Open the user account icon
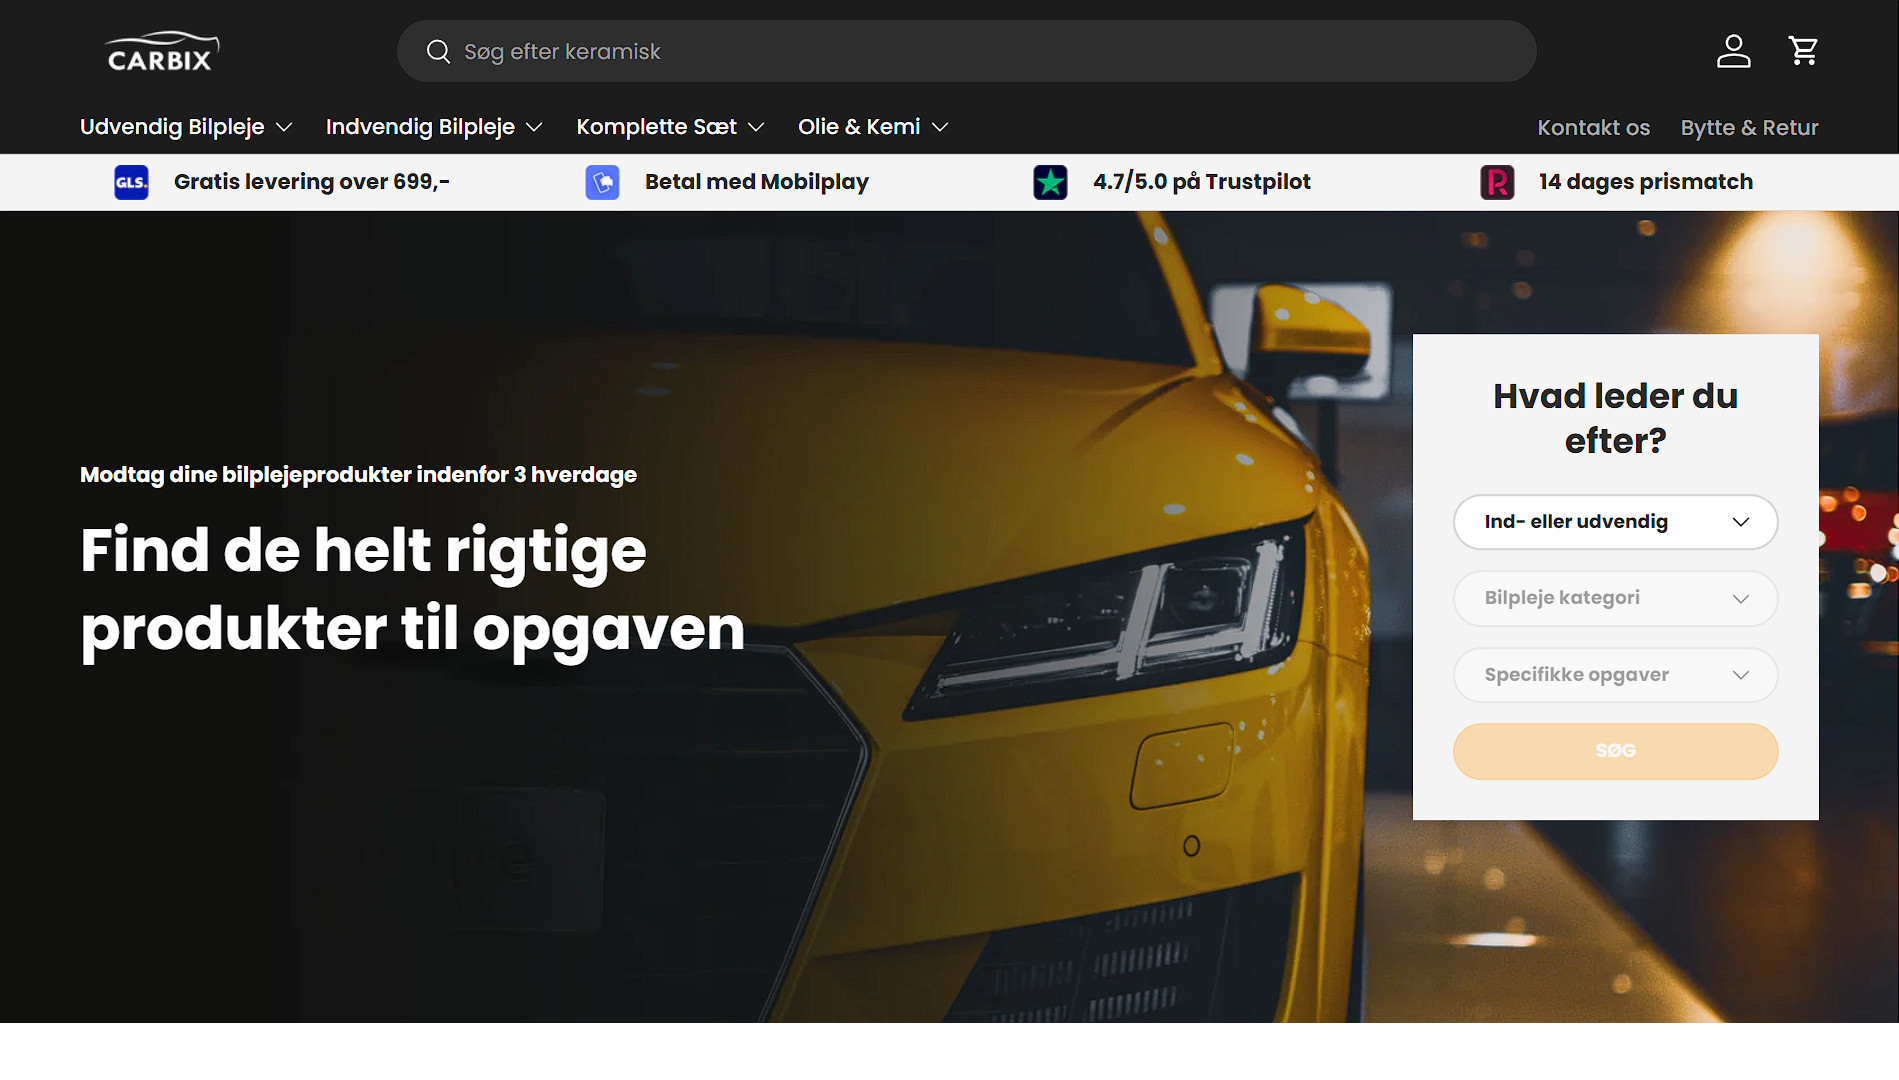The image size is (1899, 1080). (x=1733, y=51)
